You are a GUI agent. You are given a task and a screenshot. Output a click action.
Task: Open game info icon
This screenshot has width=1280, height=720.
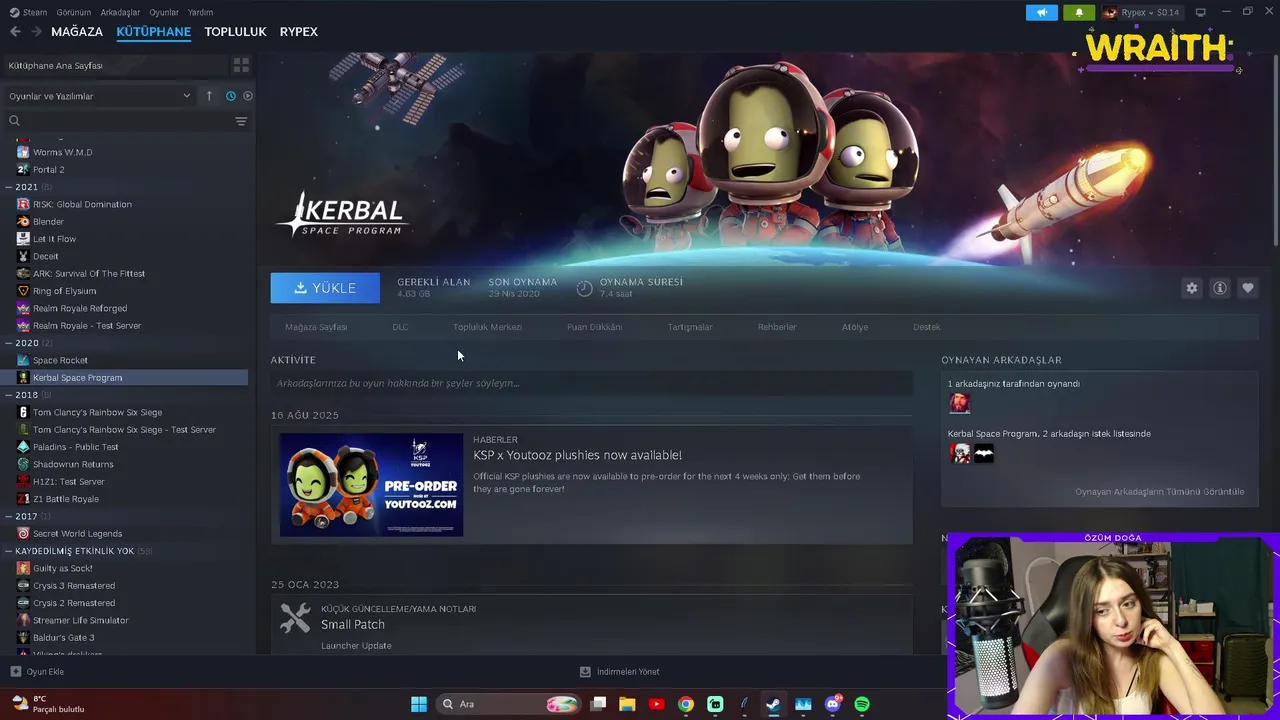(x=1219, y=288)
